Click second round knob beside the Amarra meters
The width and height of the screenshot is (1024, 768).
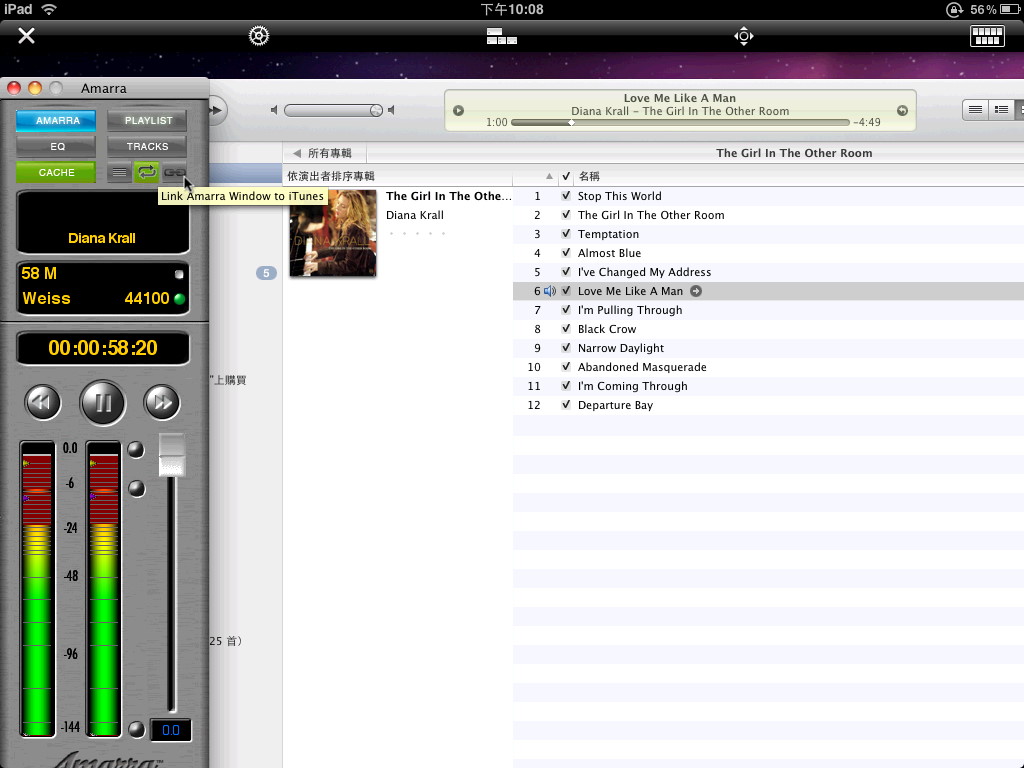coord(136,488)
